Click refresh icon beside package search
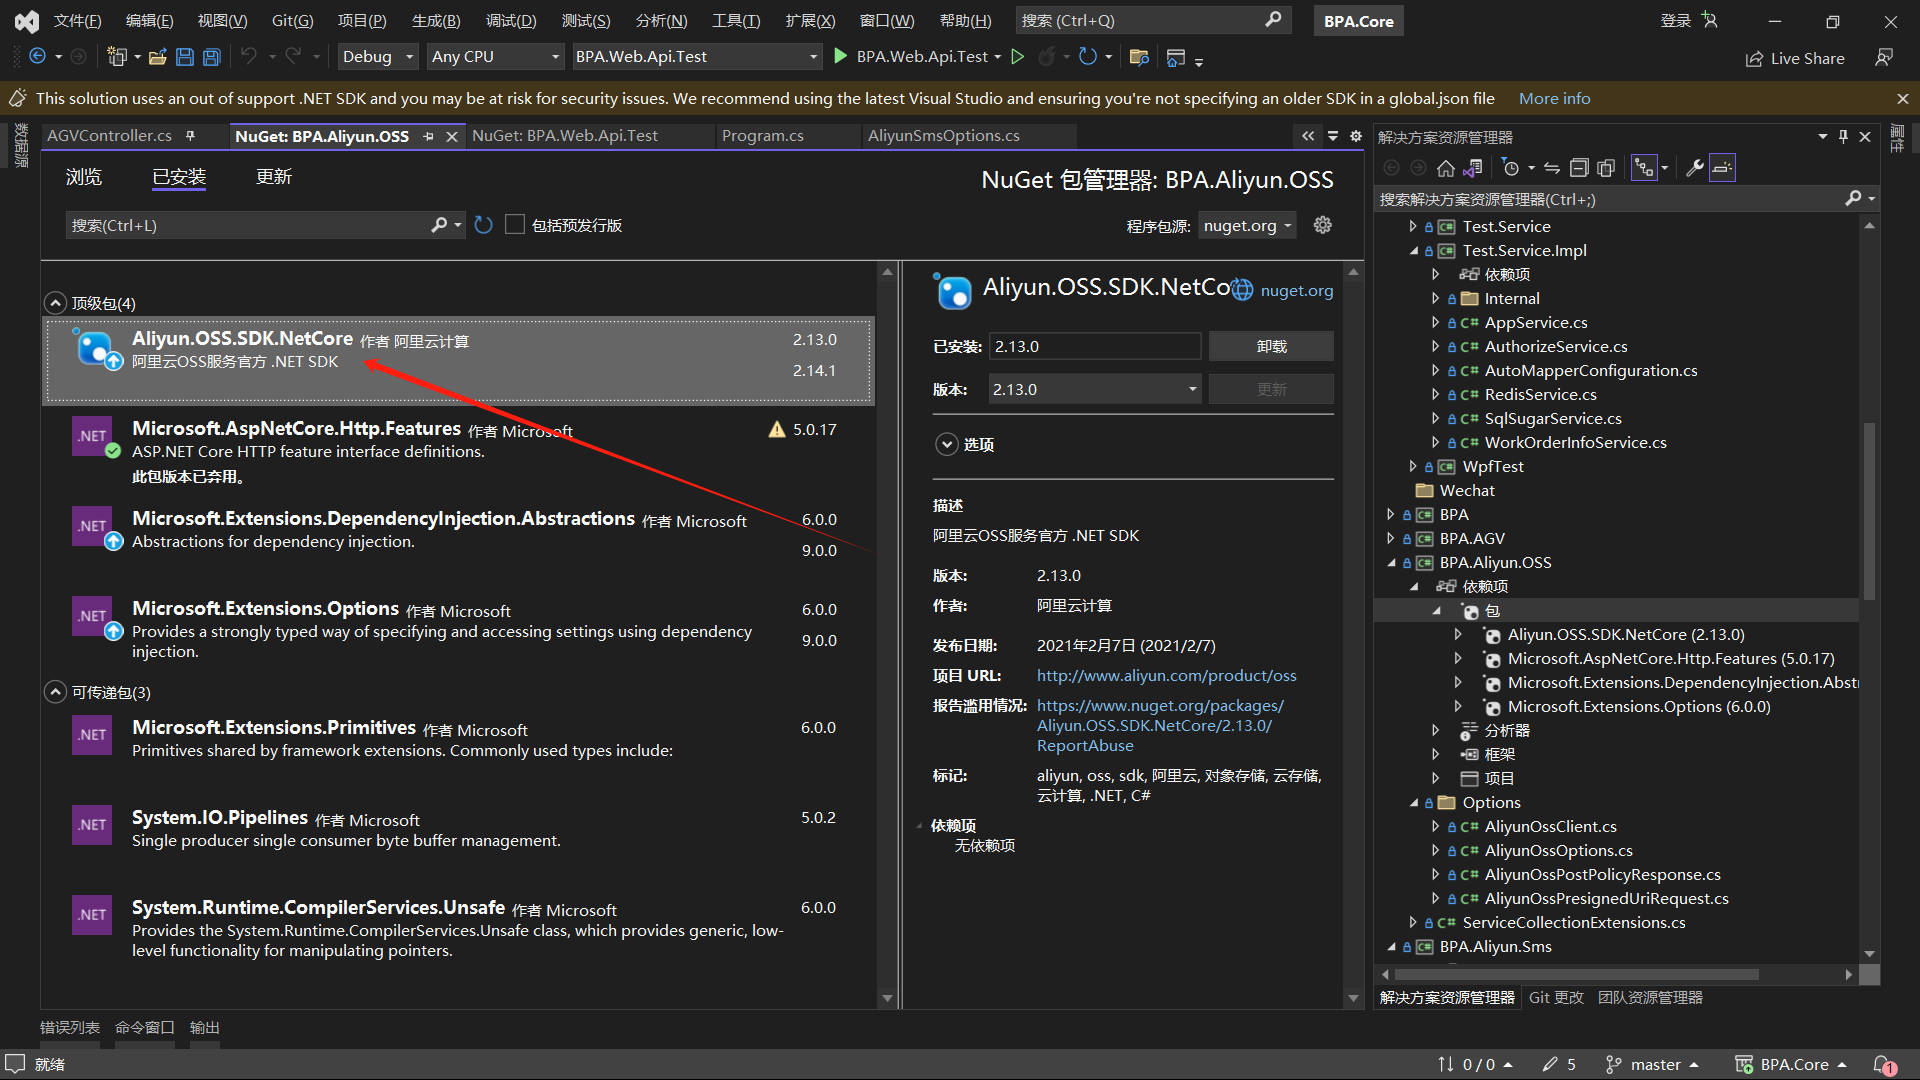Image resolution: width=1920 pixels, height=1080 pixels. pos(484,225)
